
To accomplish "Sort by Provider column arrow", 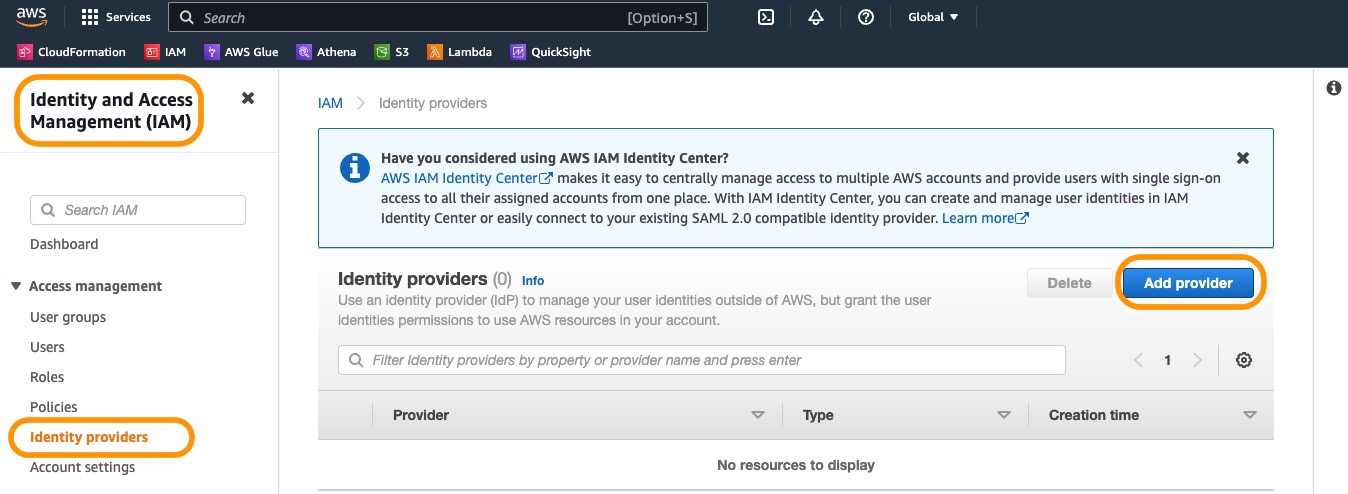I will [x=758, y=415].
